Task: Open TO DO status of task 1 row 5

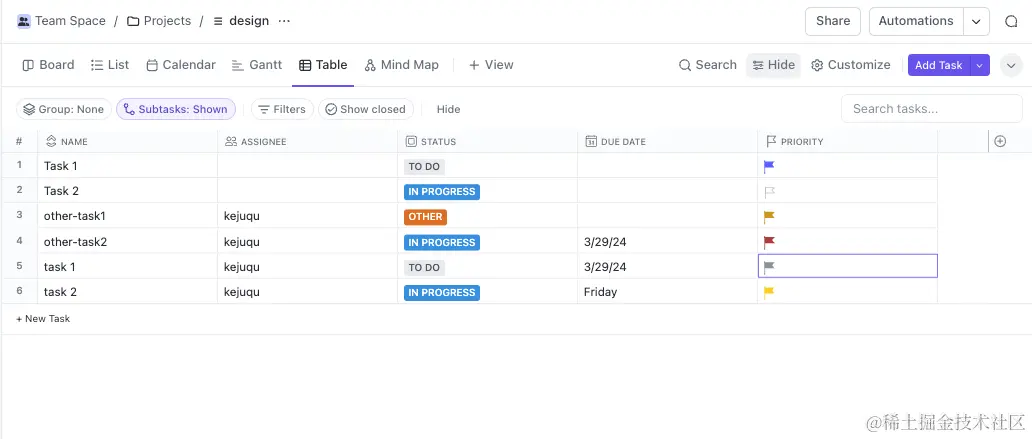Action: (424, 267)
